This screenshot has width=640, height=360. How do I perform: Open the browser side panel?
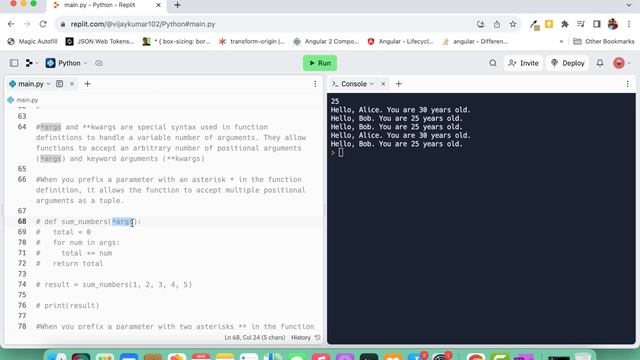[x=597, y=24]
